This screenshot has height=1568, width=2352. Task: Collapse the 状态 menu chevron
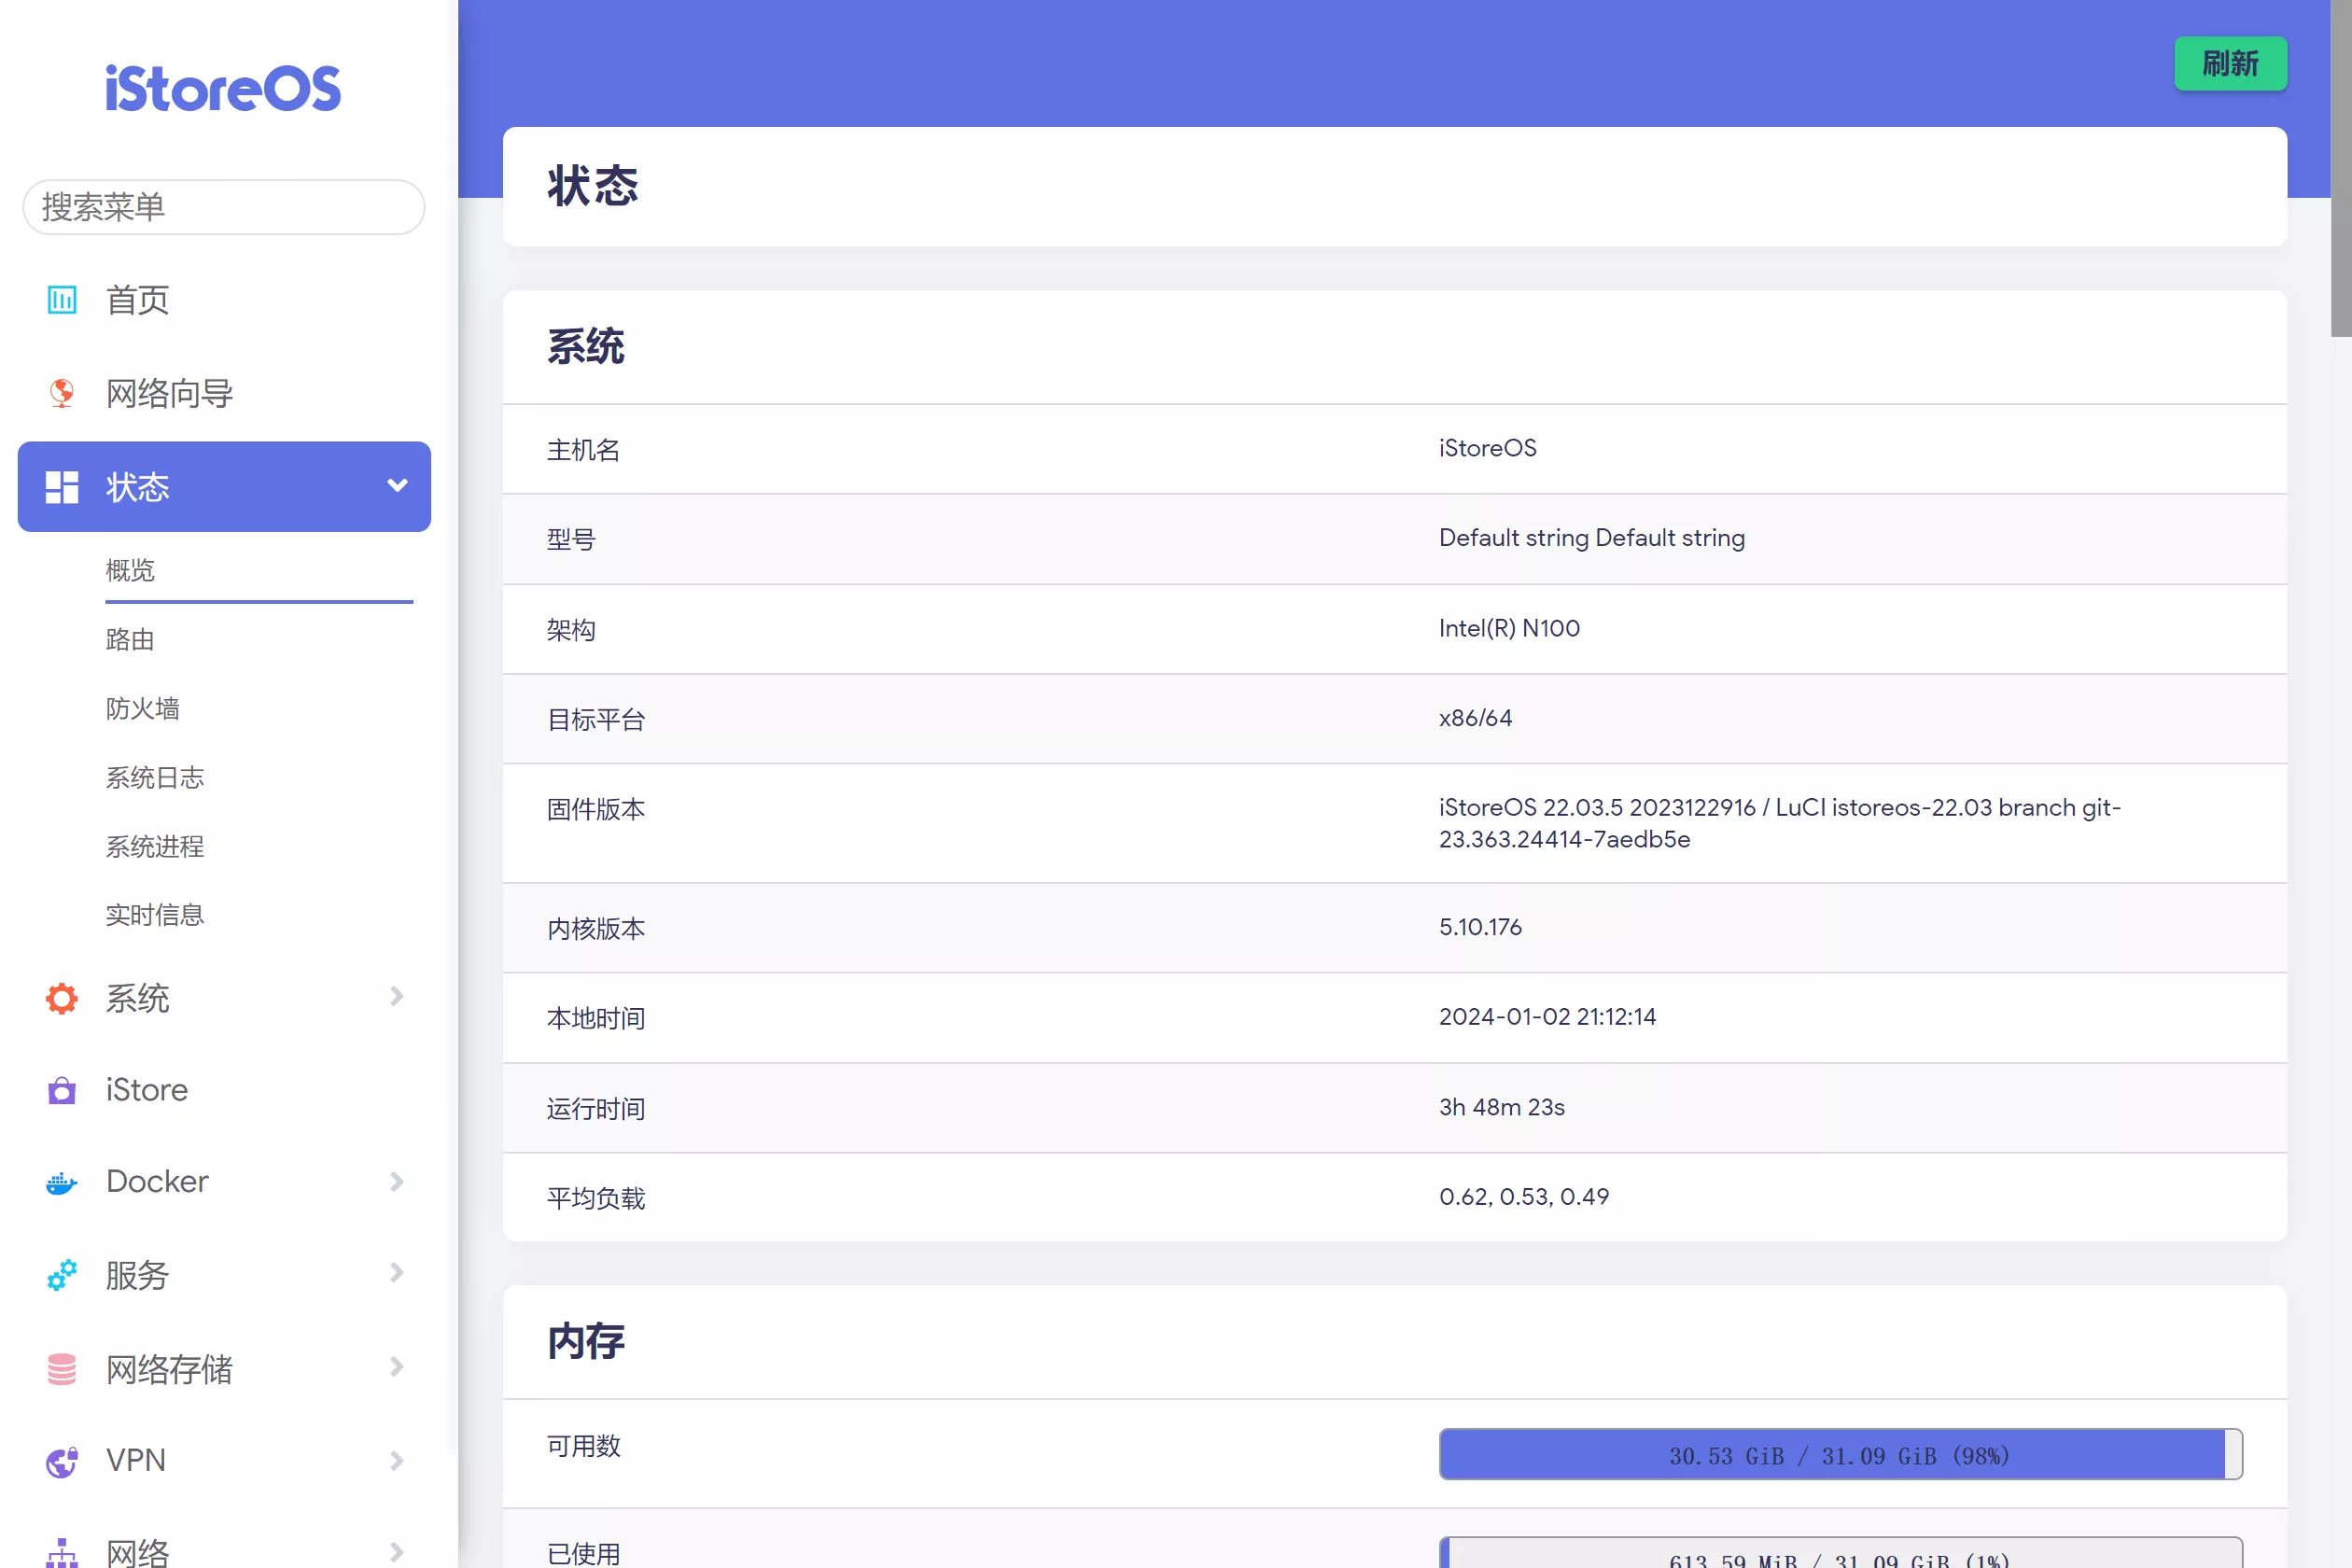[x=397, y=486]
